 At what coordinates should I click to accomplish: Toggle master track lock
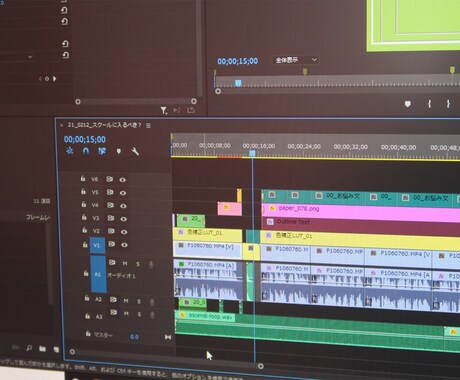pyautogui.click(x=88, y=333)
